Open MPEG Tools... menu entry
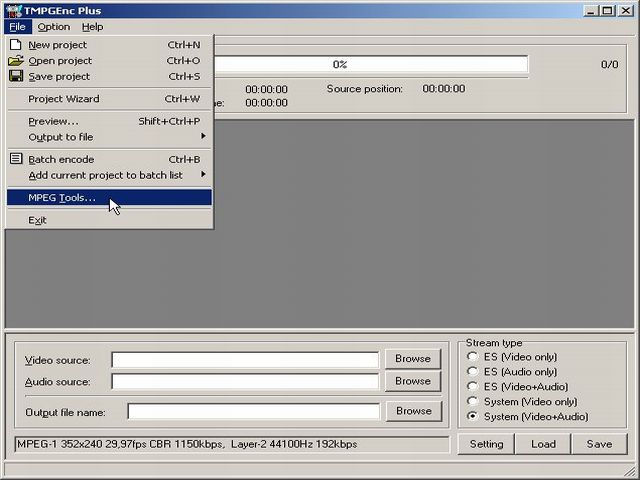Image resolution: width=640 pixels, height=480 pixels. click(109, 198)
